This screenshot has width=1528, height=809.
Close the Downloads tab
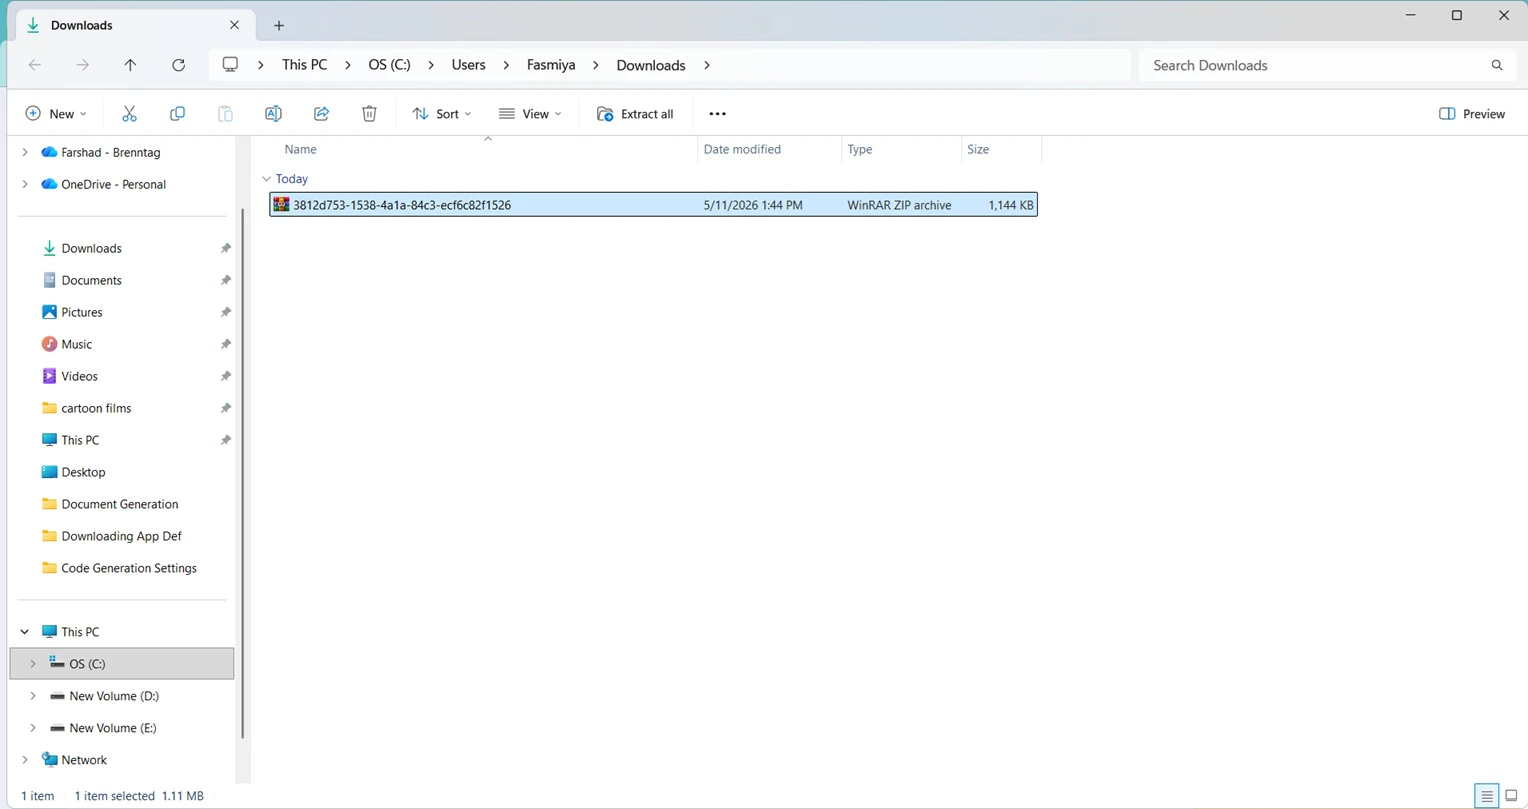coord(234,25)
